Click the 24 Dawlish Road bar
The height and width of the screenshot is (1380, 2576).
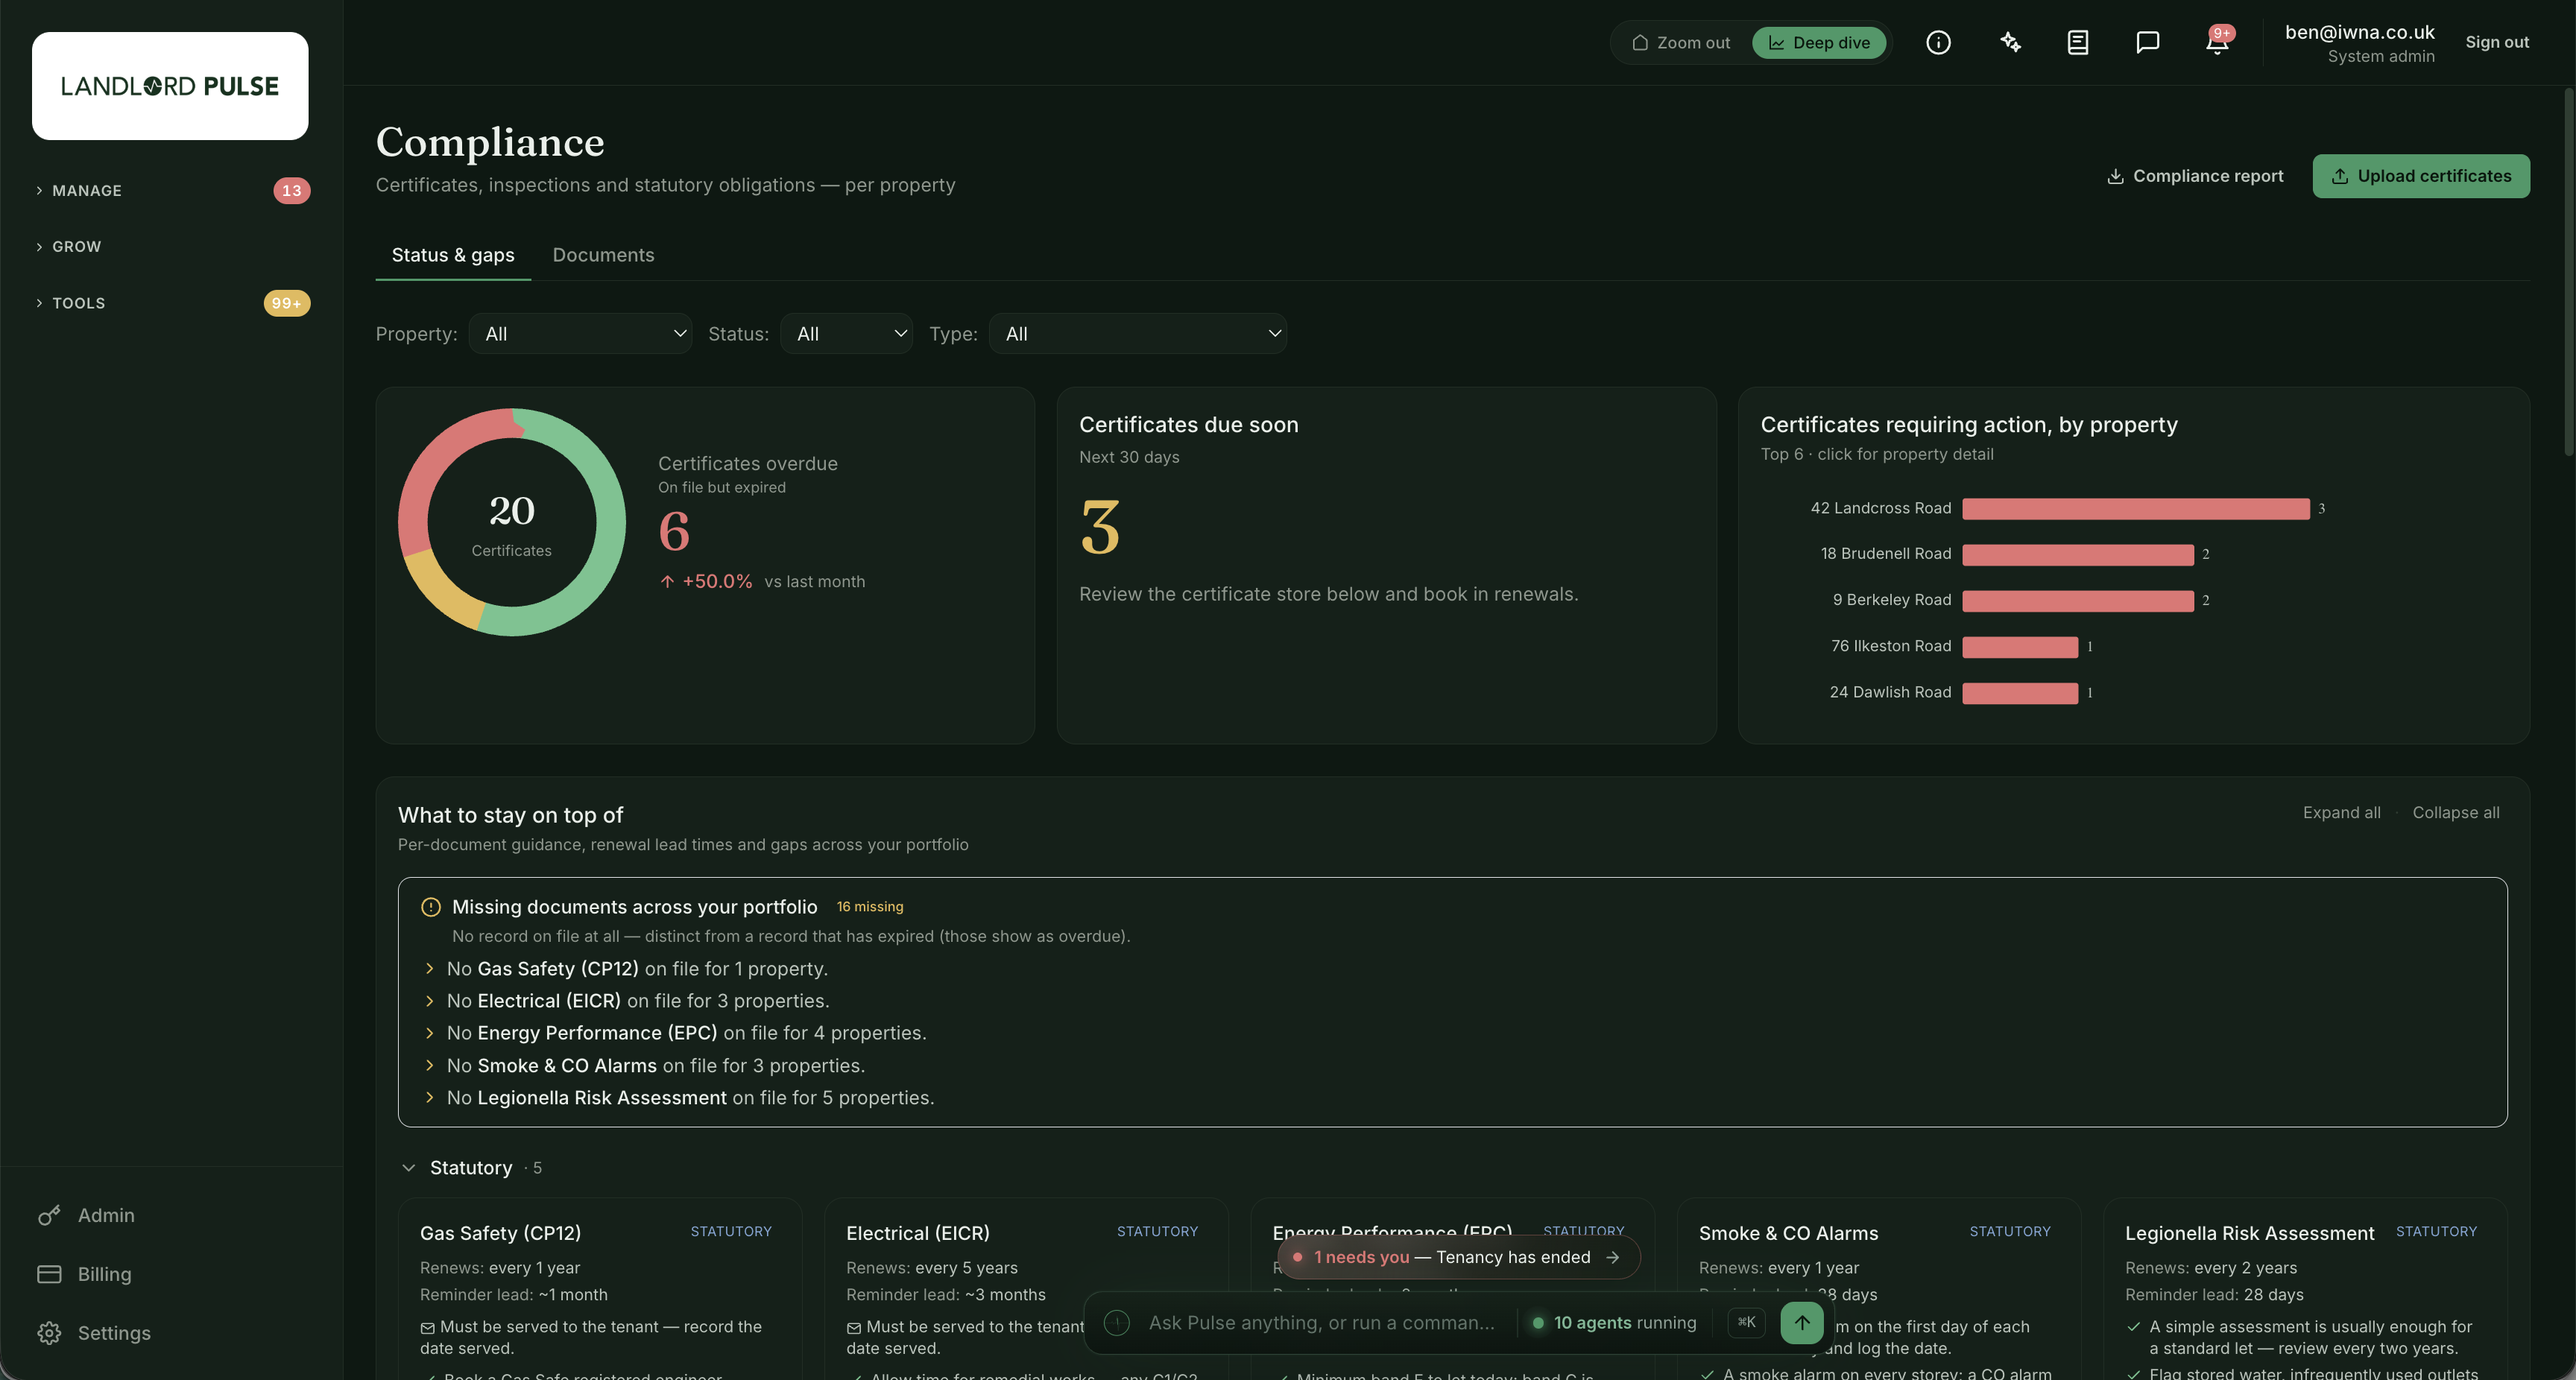tap(2020, 693)
